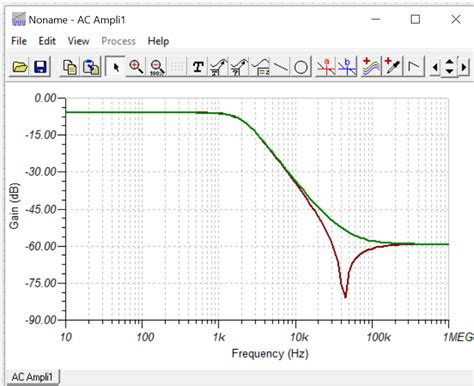Click the toolbar scroll right arrow
Screen dimensions: 474x386
pyautogui.click(x=464, y=67)
